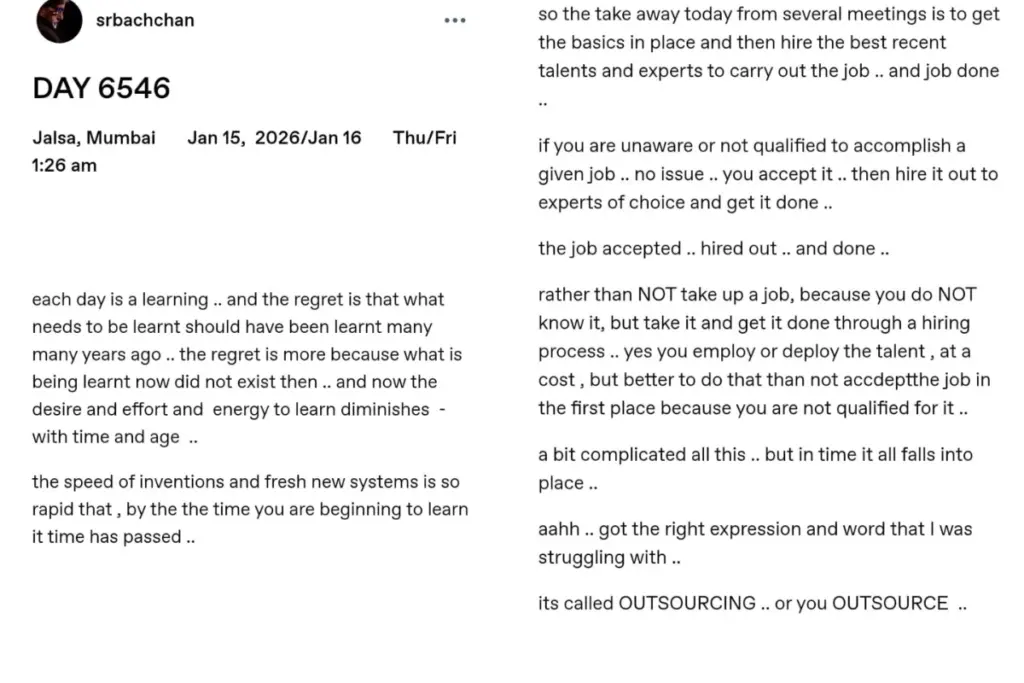This screenshot has width=1024, height=683.
Task: Click the Jan 15, 2026/Jan 16 date
Action: click(x=274, y=138)
